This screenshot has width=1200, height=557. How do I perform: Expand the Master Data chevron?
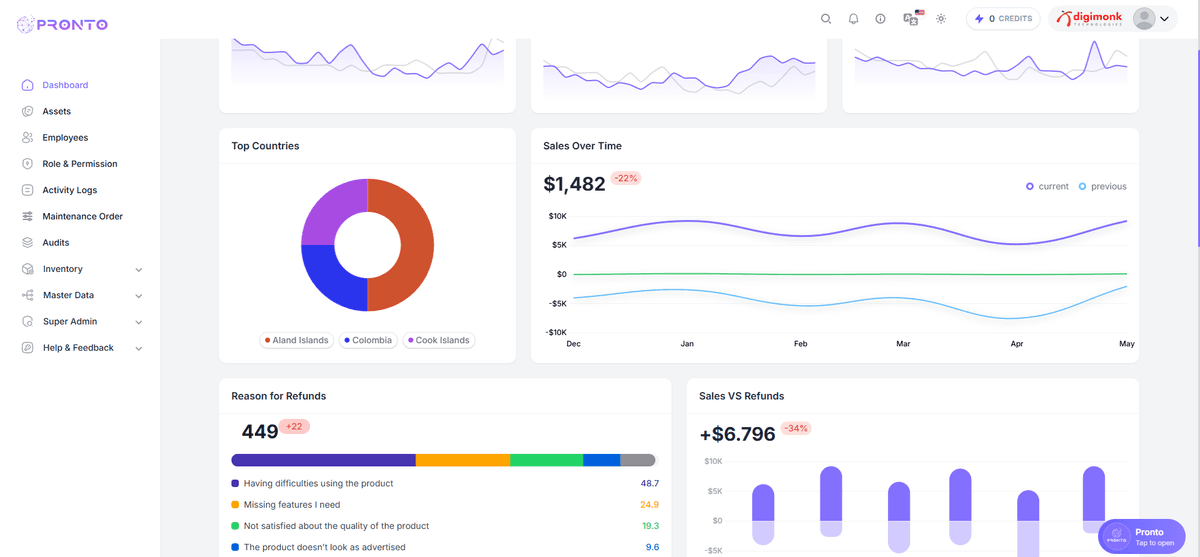click(139, 296)
